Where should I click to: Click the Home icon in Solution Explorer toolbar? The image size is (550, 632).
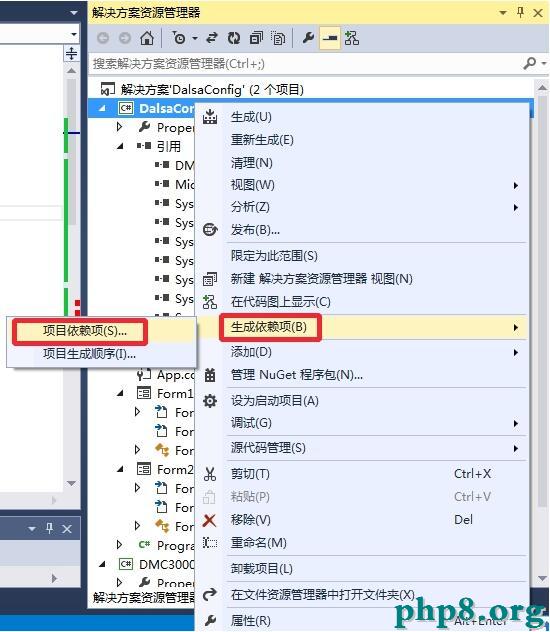click(147, 38)
